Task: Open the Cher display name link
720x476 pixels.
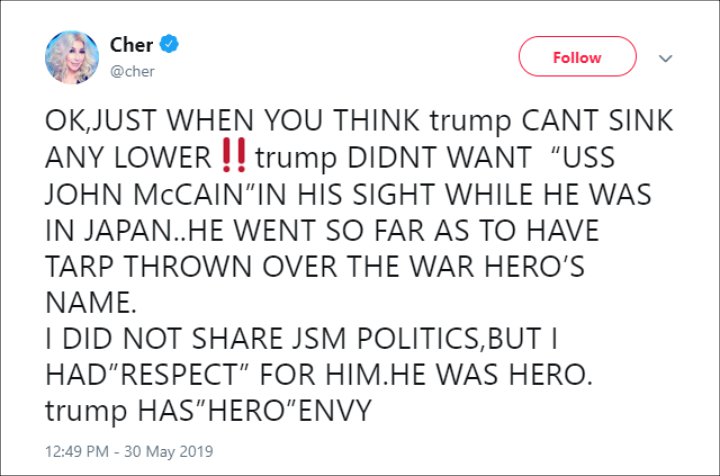Action: (131, 45)
